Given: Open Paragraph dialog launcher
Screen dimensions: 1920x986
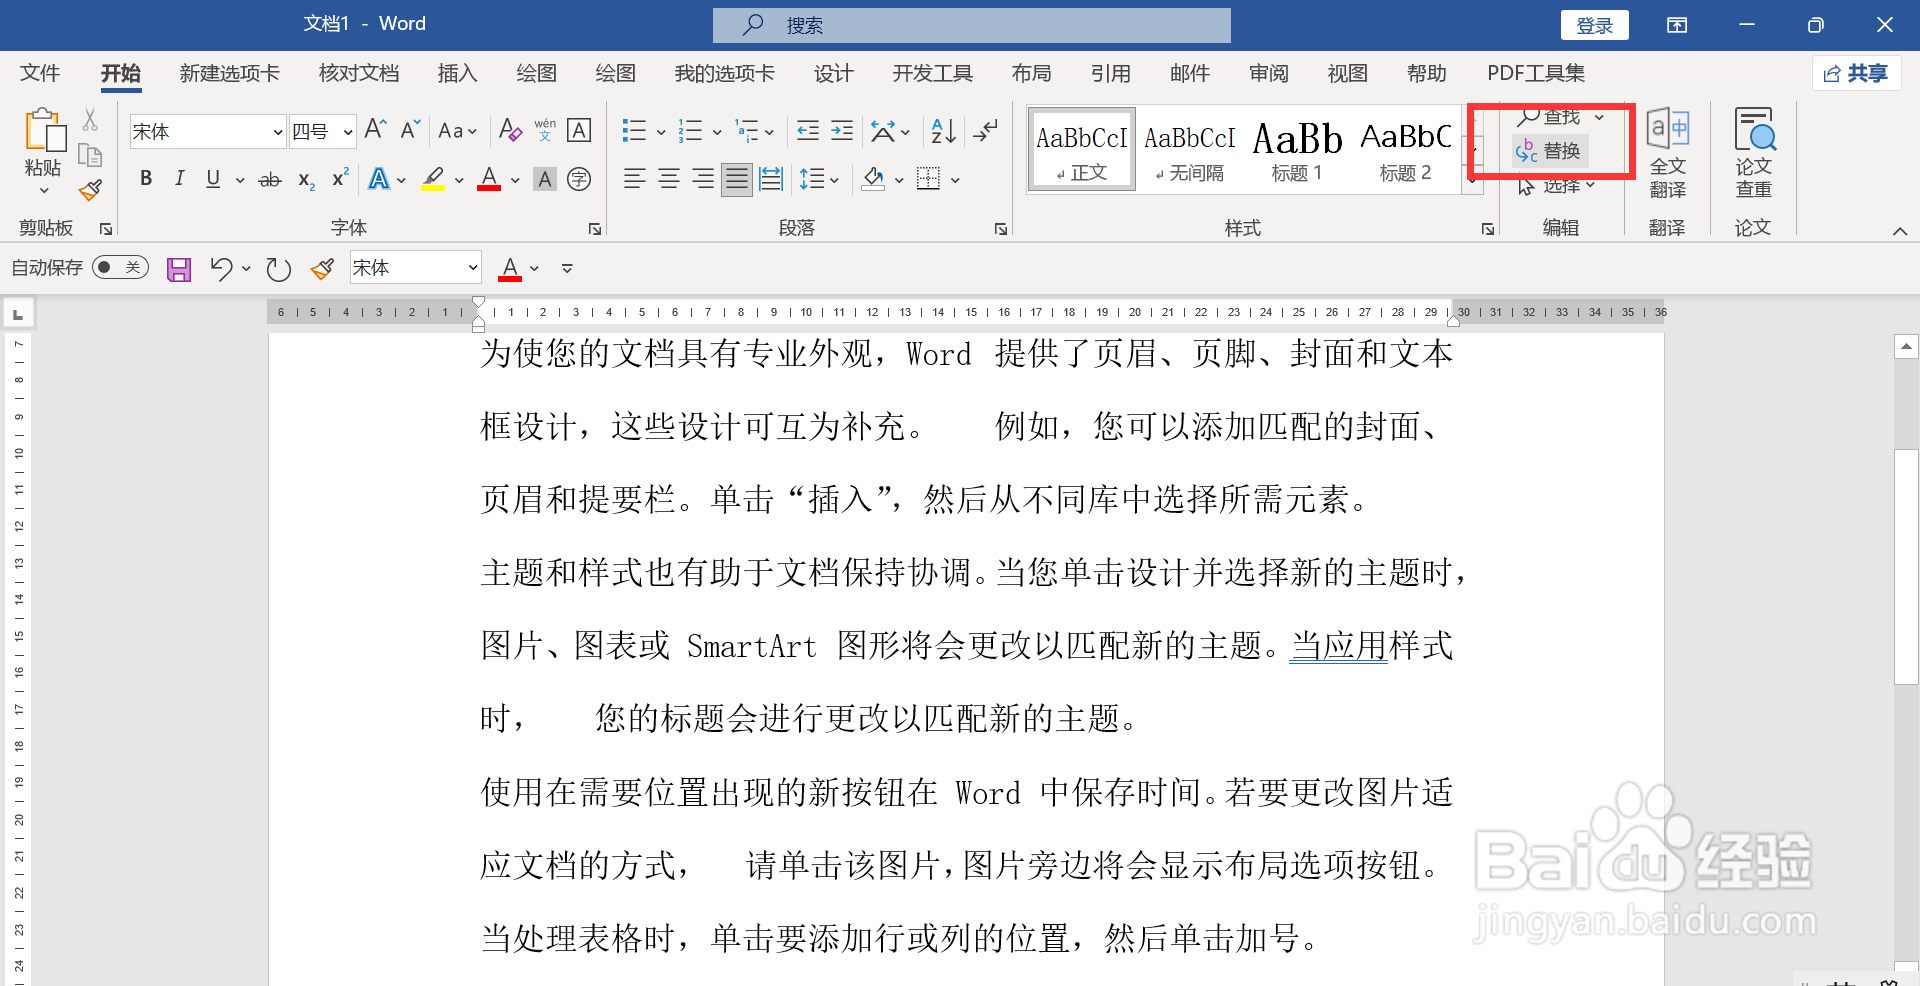Looking at the screenshot, I should pyautogui.click(x=1001, y=229).
